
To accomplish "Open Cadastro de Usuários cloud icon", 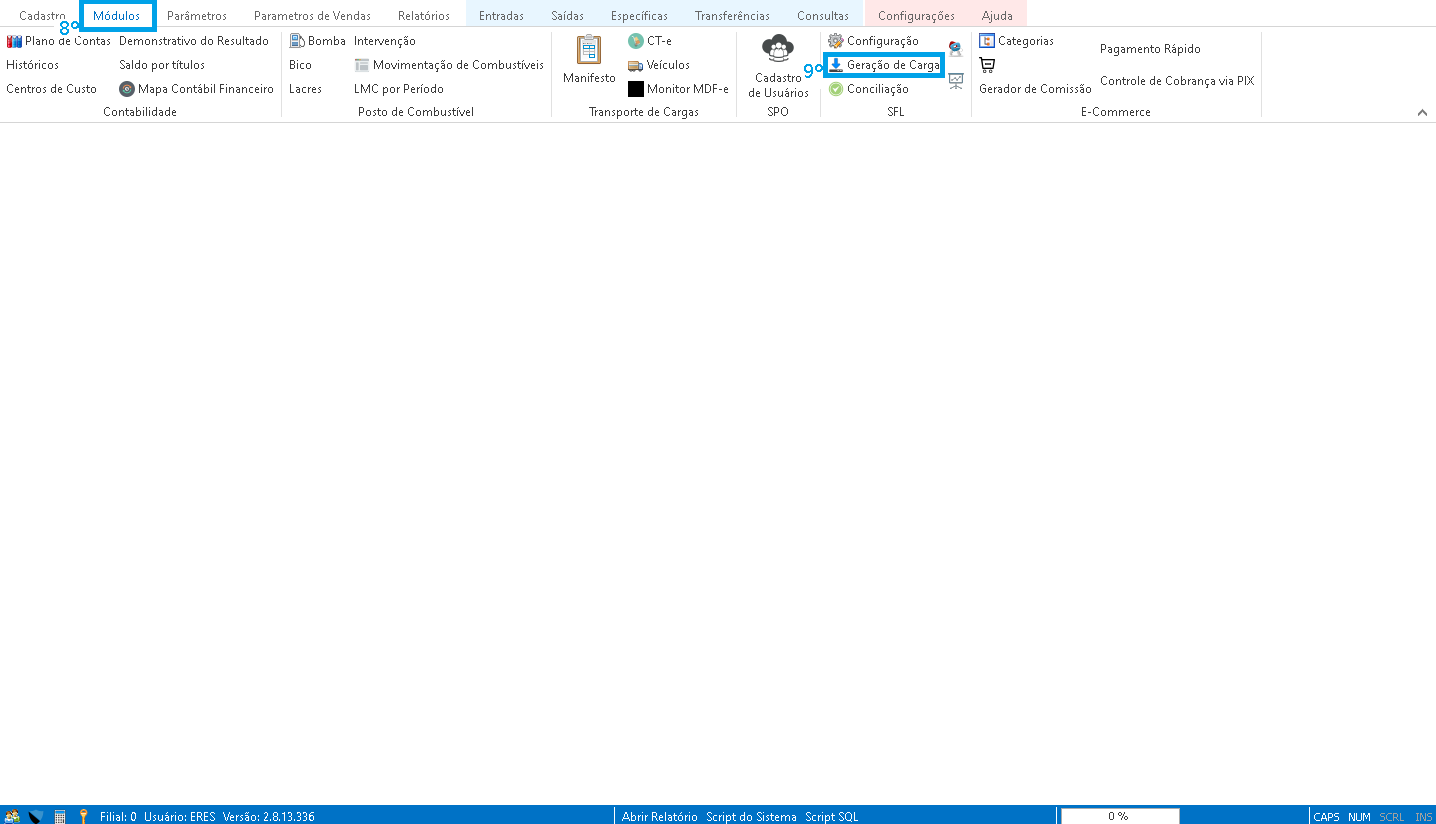I will (778, 49).
